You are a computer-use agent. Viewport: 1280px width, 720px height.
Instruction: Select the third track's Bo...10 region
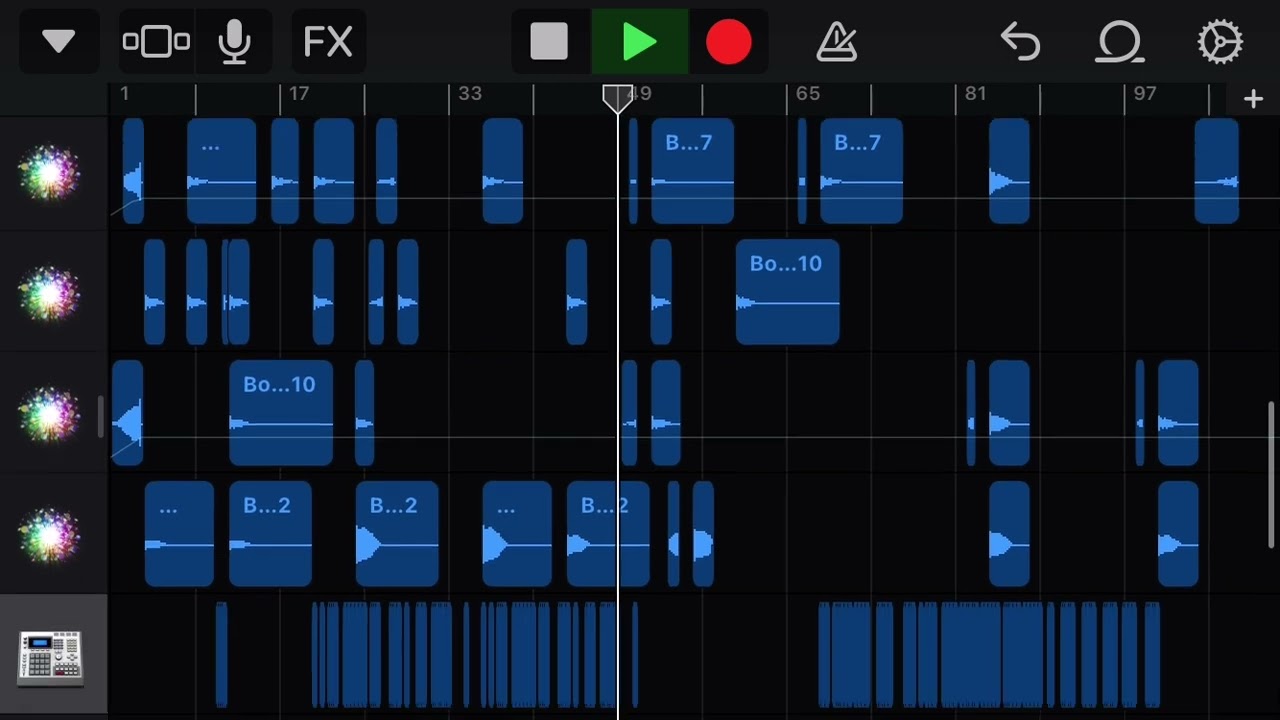(281, 413)
